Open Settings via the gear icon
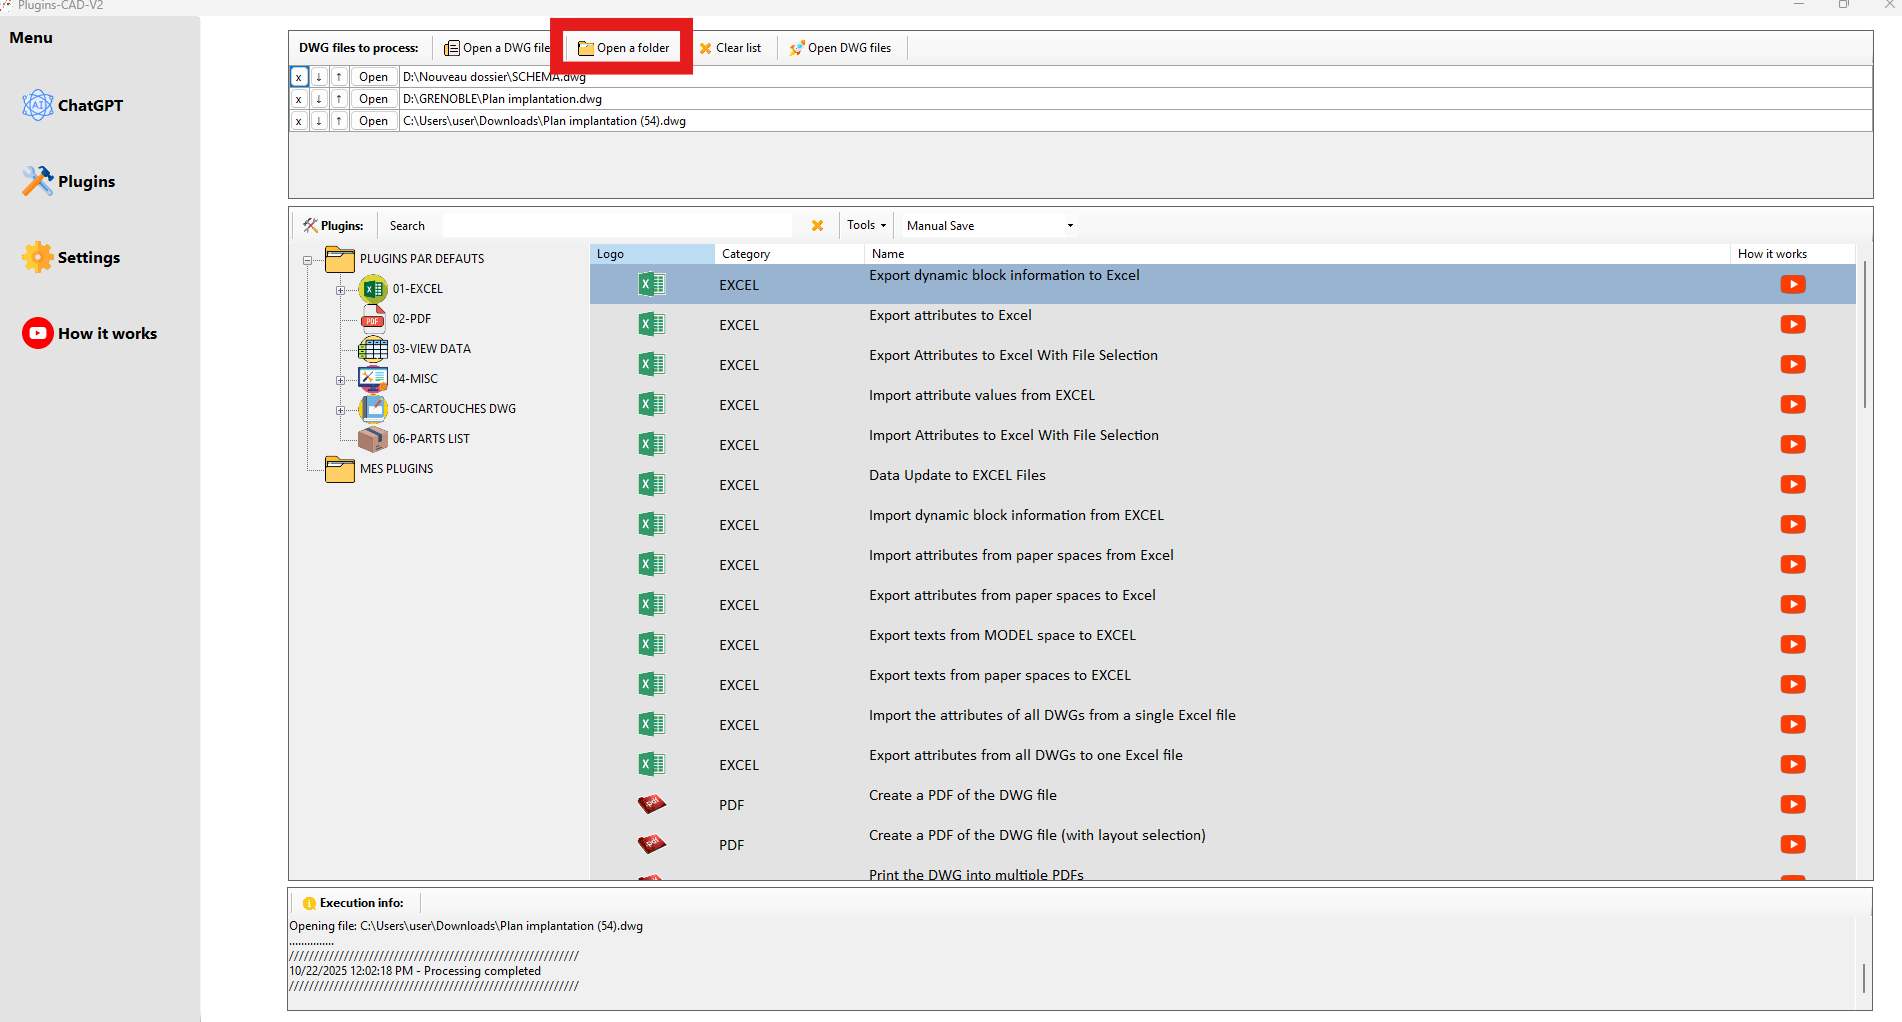Viewport: 1902px width, 1022px height. 38,257
